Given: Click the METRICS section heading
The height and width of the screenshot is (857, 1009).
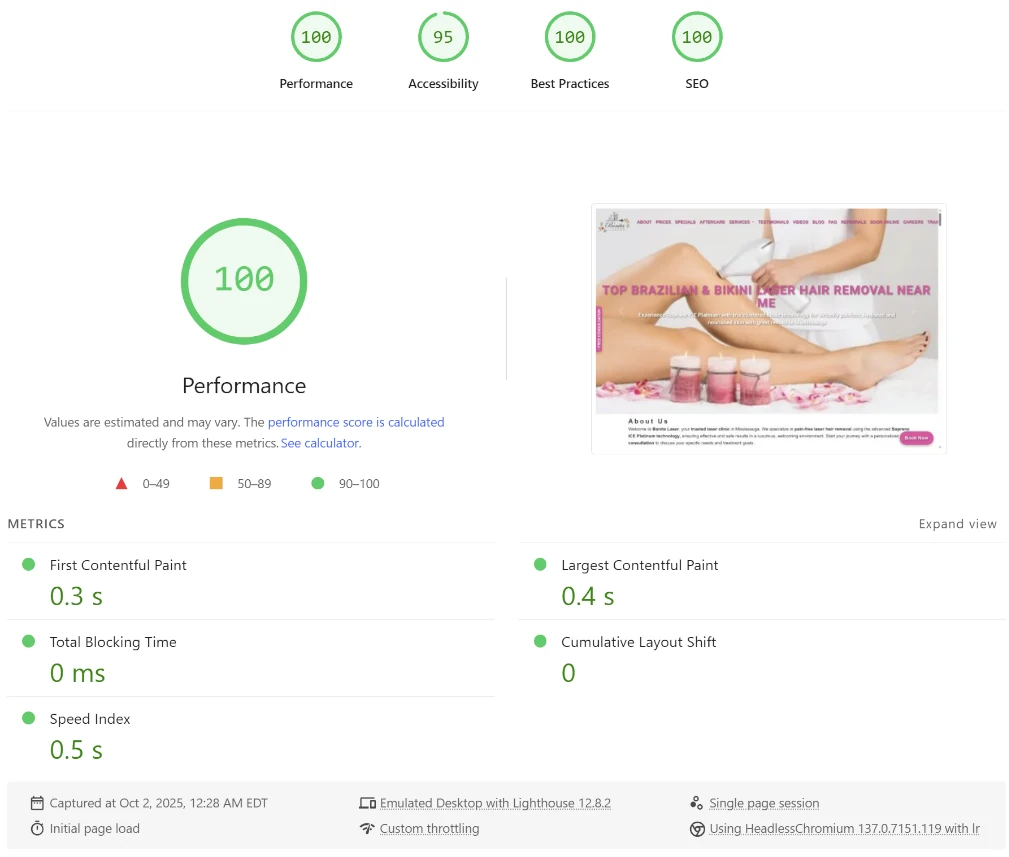Looking at the screenshot, I should click(x=36, y=524).
